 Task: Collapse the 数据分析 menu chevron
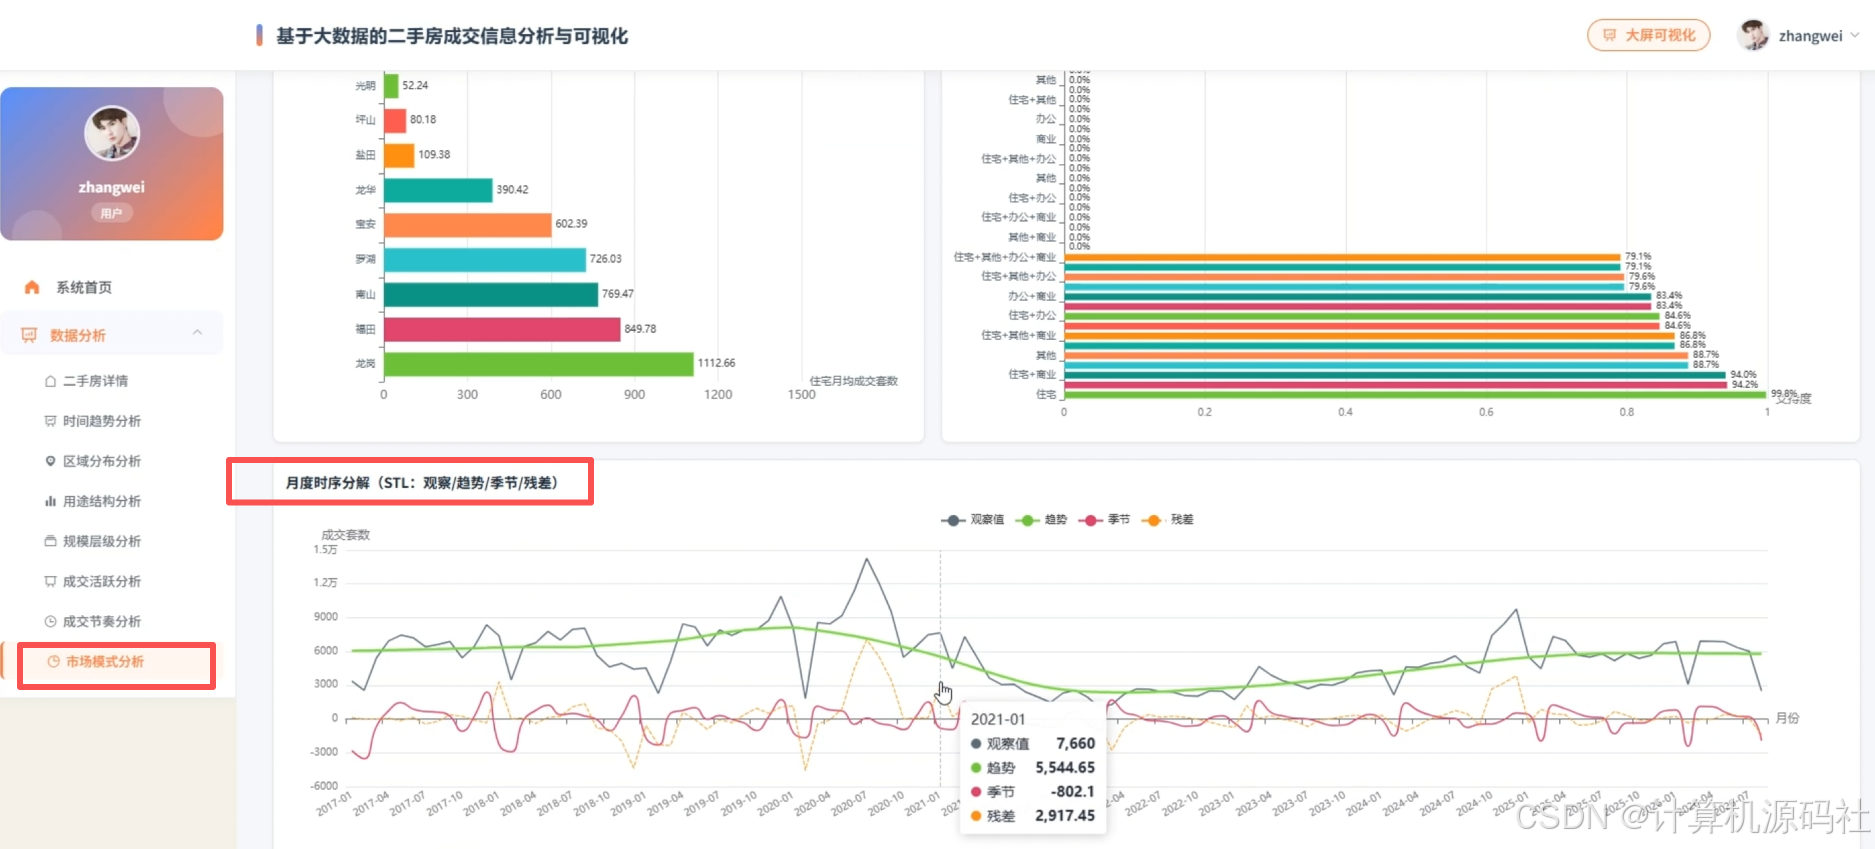click(197, 333)
